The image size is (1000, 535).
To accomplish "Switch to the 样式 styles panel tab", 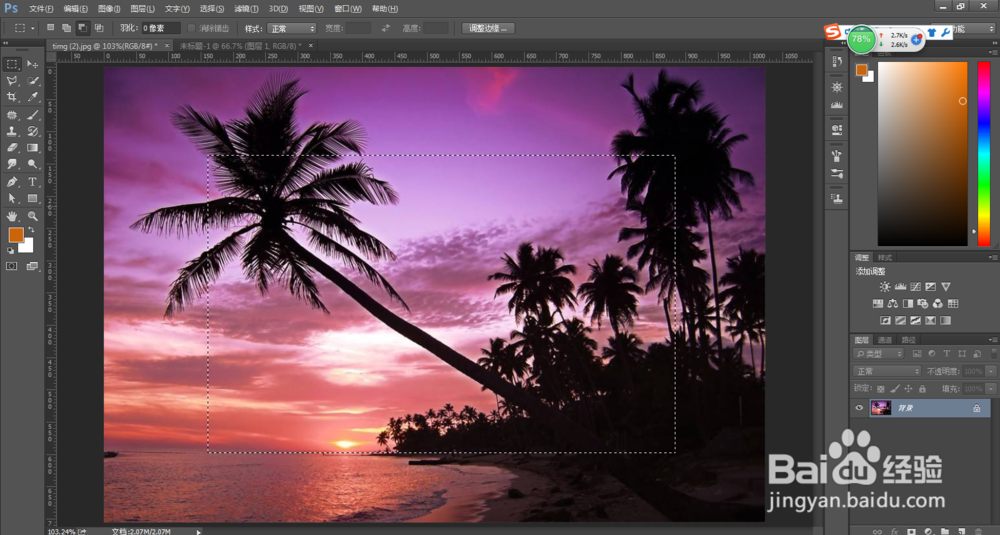I will coord(885,258).
